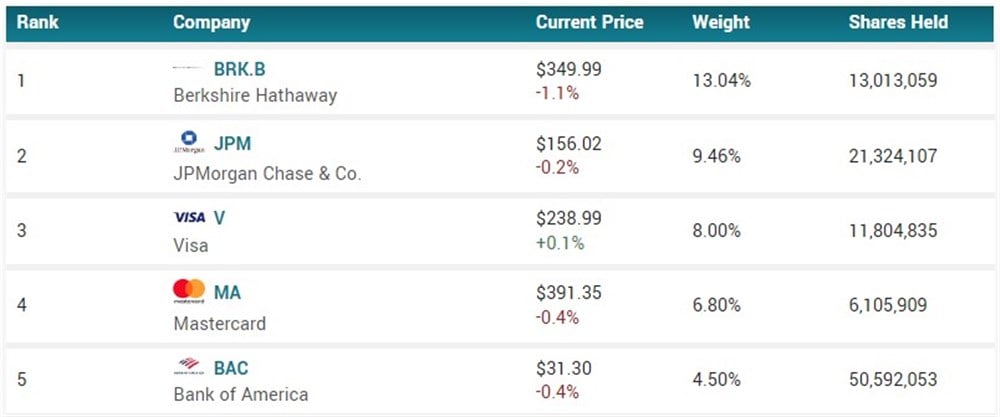Select the Mastercard company name text
Image resolution: width=1000 pixels, height=417 pixels.
[219, 324]
